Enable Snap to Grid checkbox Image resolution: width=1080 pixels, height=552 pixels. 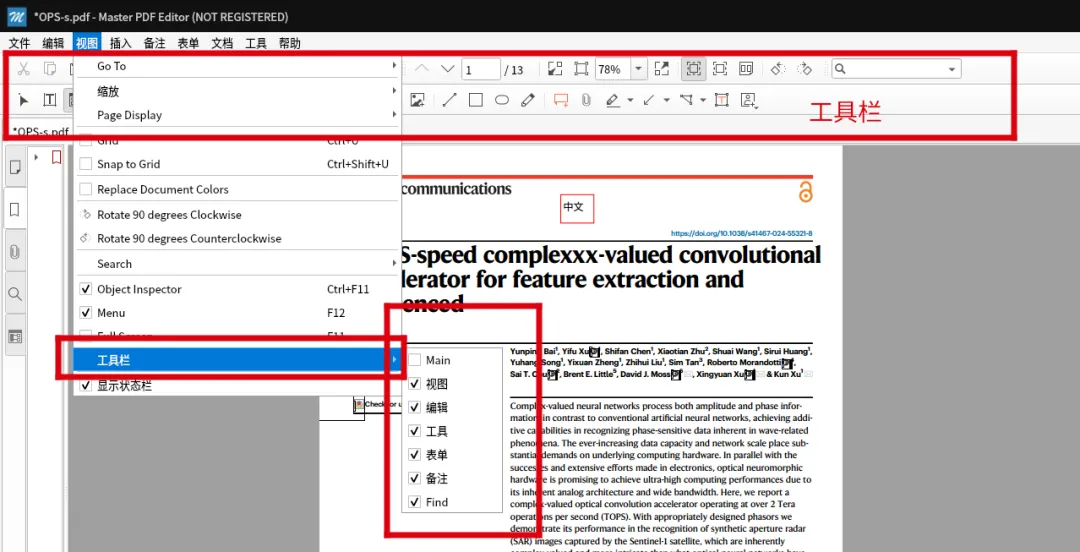(x=85, y=164)
